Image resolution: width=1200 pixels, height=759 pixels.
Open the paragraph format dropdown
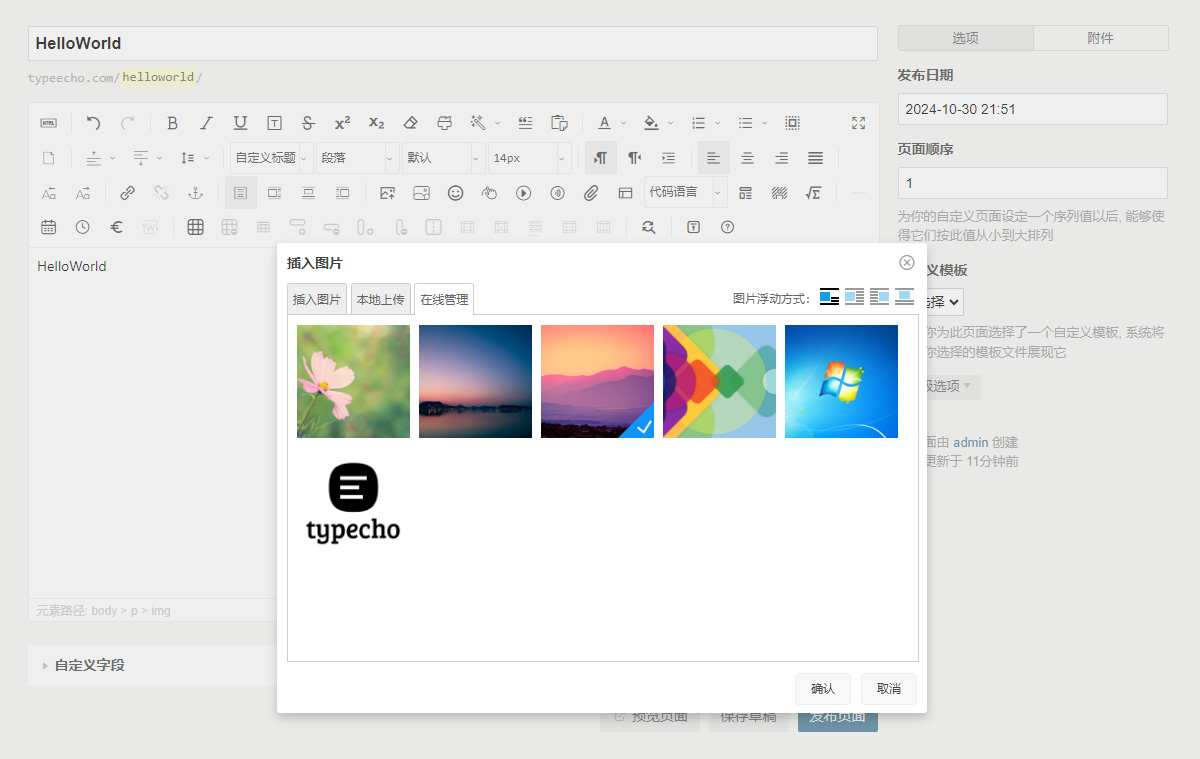coord(358,158)
